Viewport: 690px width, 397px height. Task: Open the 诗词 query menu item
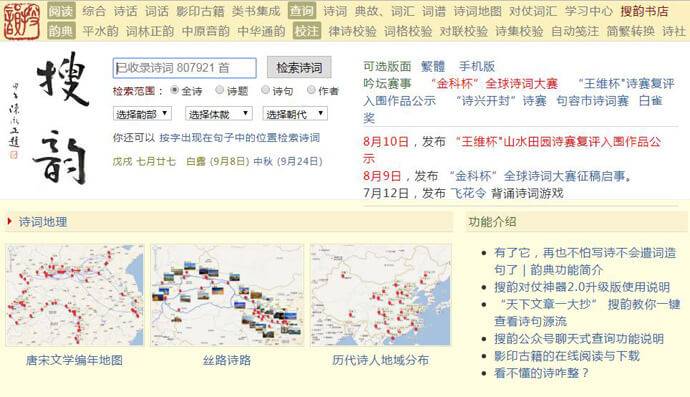pyautogui.click(x=335, y=11)
